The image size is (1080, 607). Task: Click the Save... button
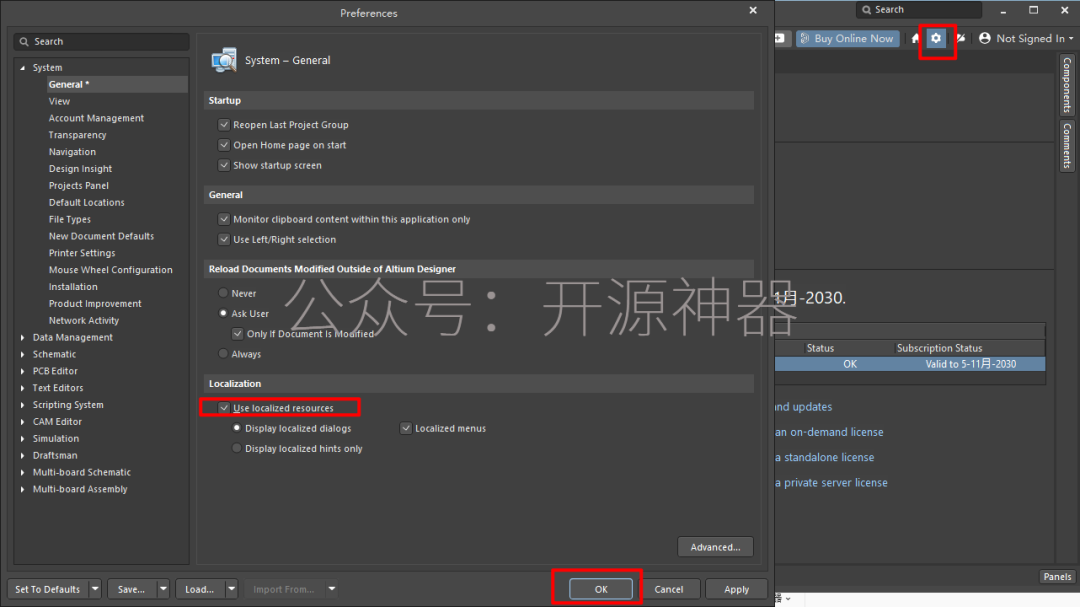tap(131, 589)
